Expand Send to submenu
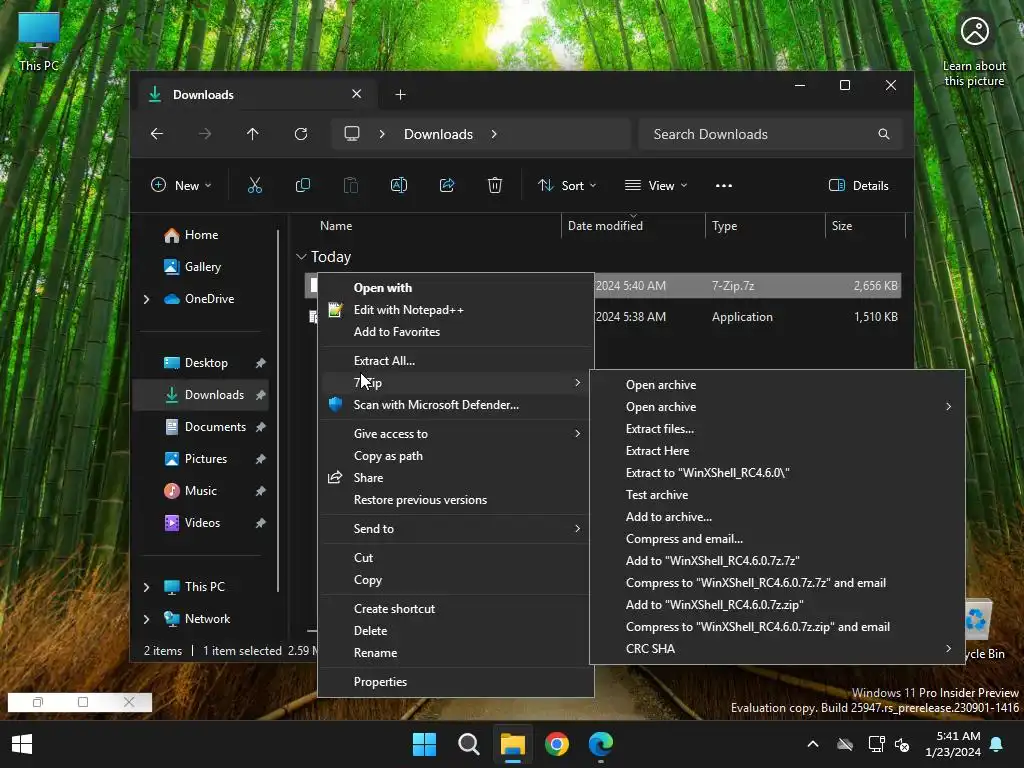This screenshot has width=1024, height=768. (x=456, y=529)
